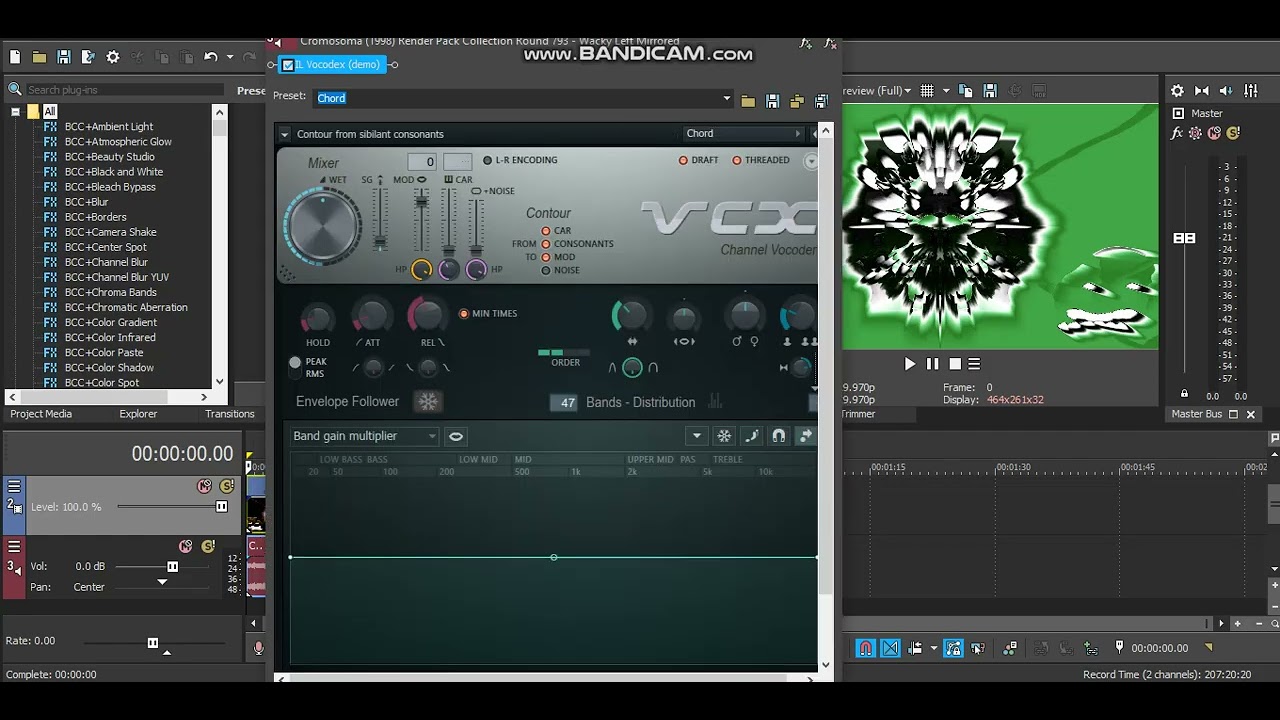Open the Chord preset selector in Vocodex
This screenshot has width=1280, height=720.
[744, 134]
